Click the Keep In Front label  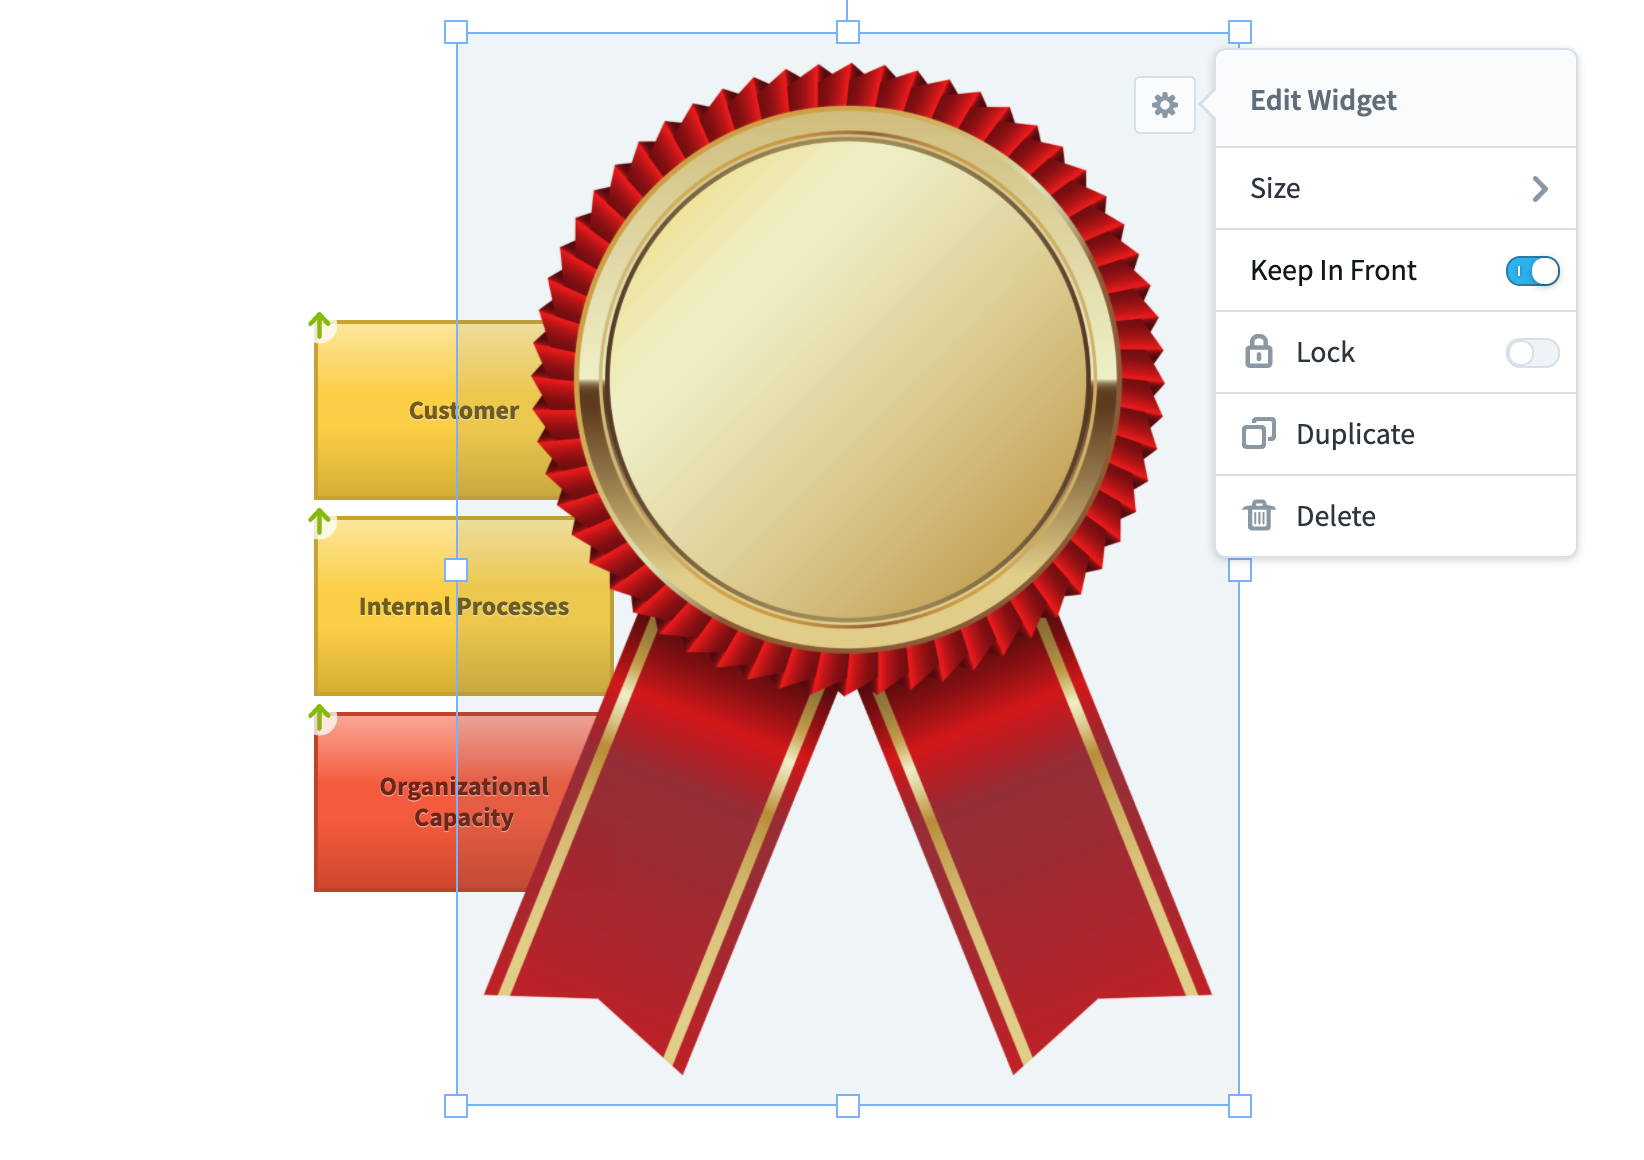click(1333, 271)
